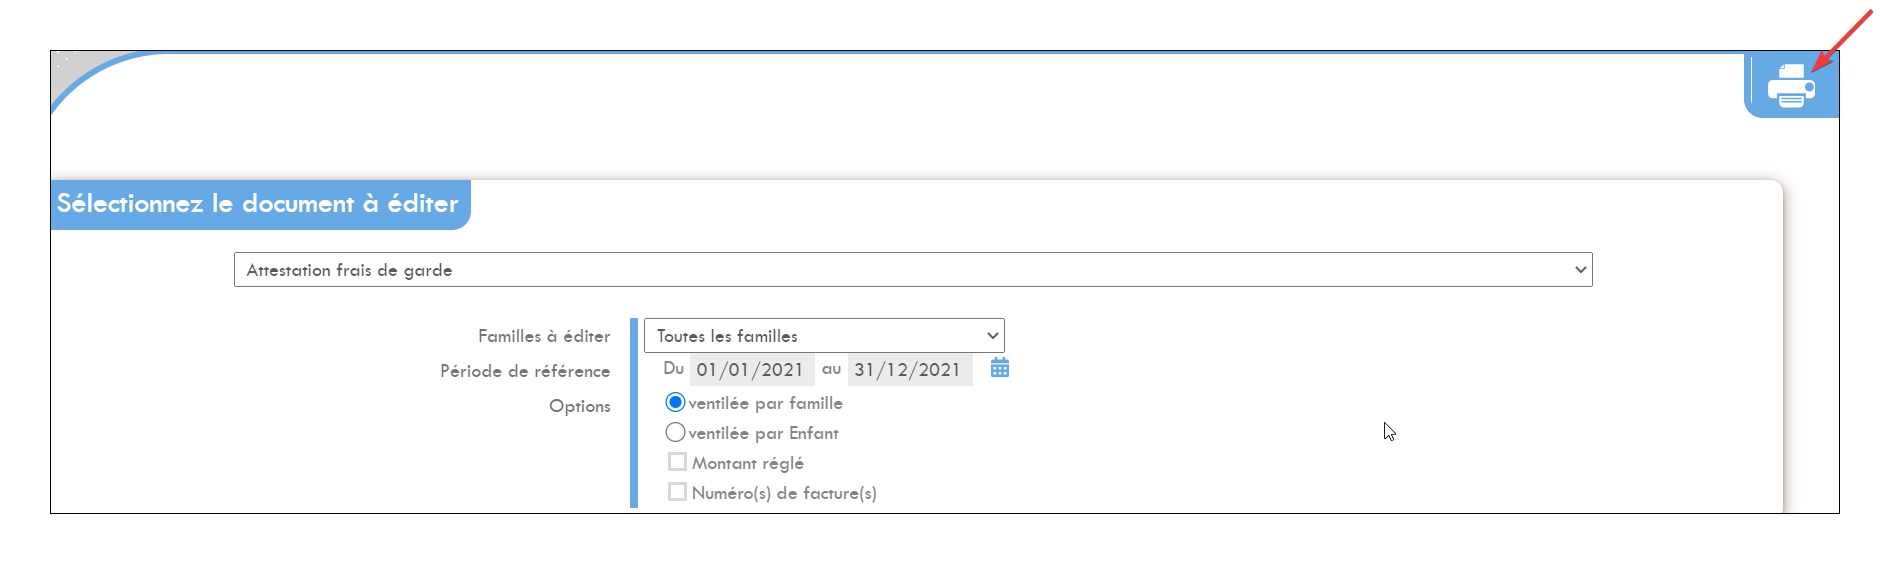The width and height of the screenshot is (1890, 564).
Task: Click the 'Familles à éditer' label
Action: pyautogui.click(x=544, y=336)
